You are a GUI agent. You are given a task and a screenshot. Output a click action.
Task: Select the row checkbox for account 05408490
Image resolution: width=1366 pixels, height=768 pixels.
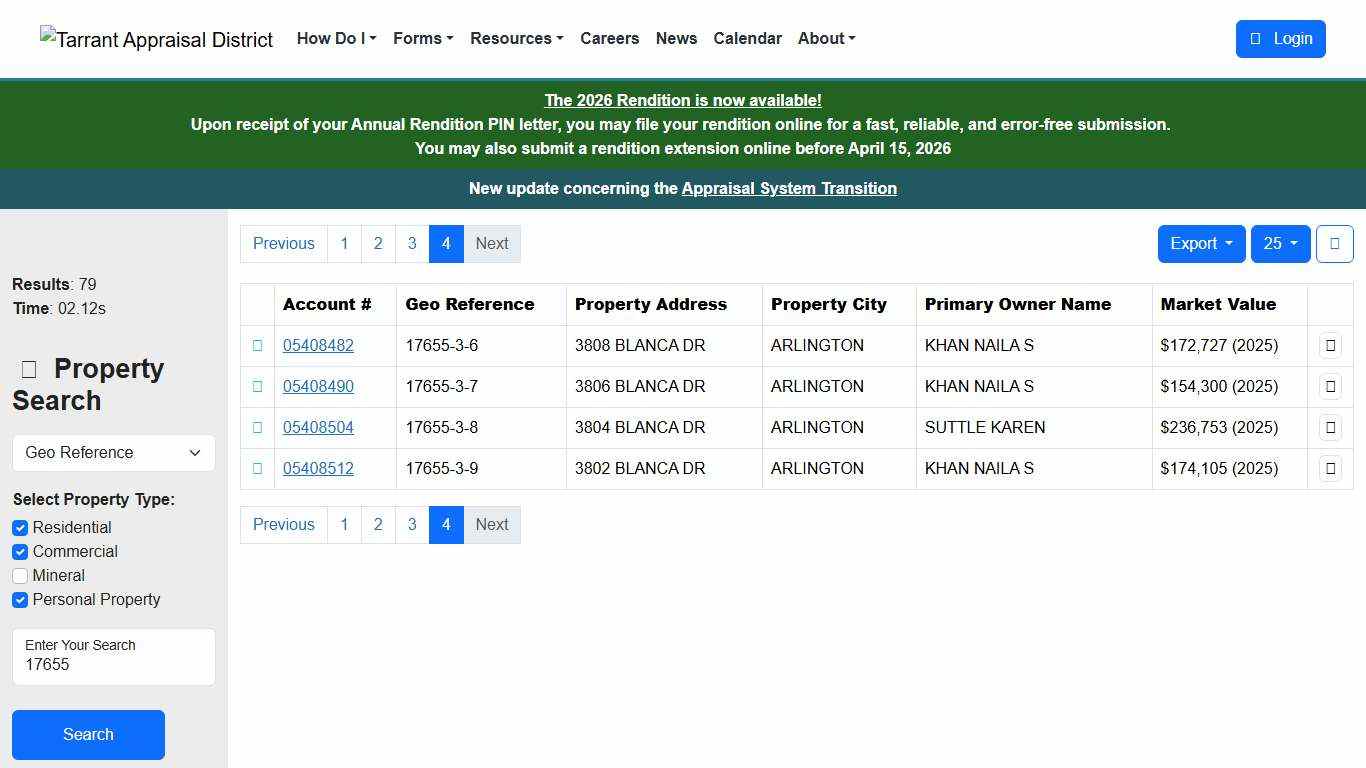257,386
